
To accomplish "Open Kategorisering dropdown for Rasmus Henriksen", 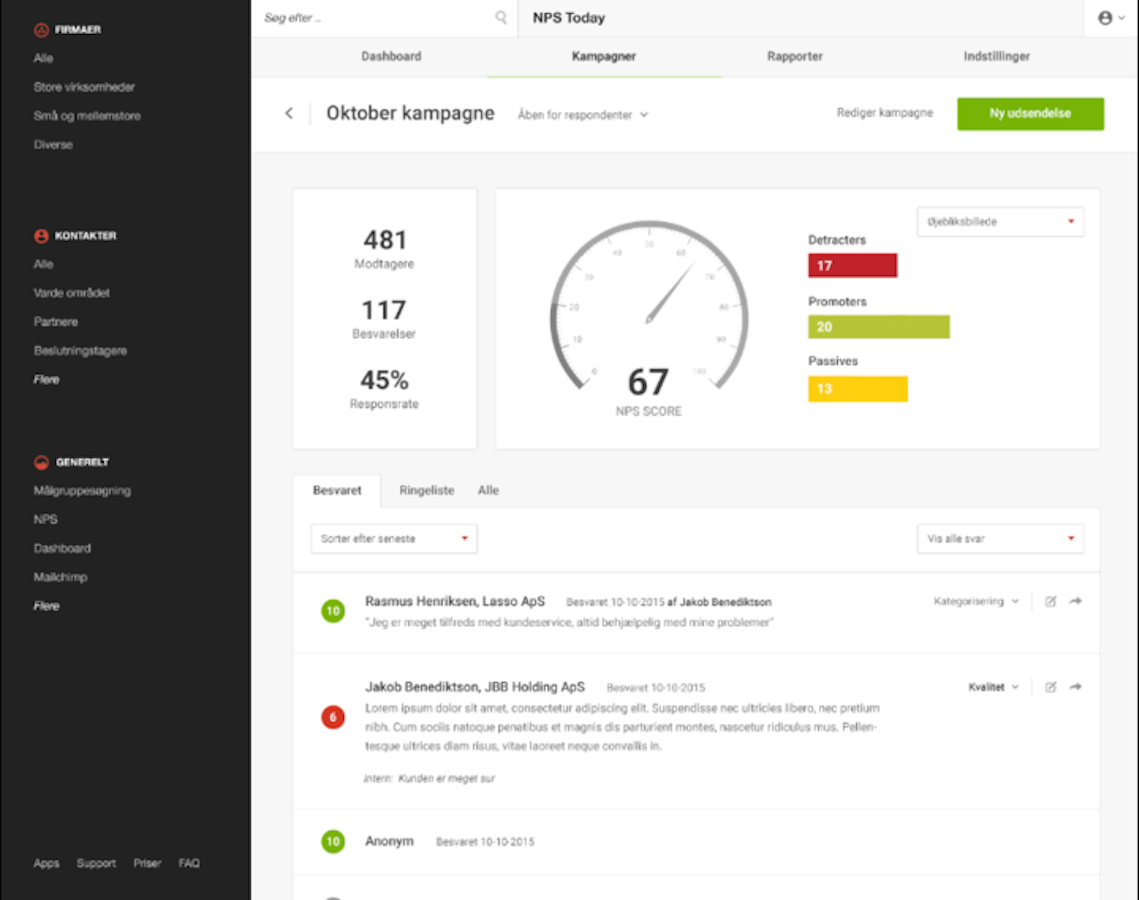I will (976, 602).
